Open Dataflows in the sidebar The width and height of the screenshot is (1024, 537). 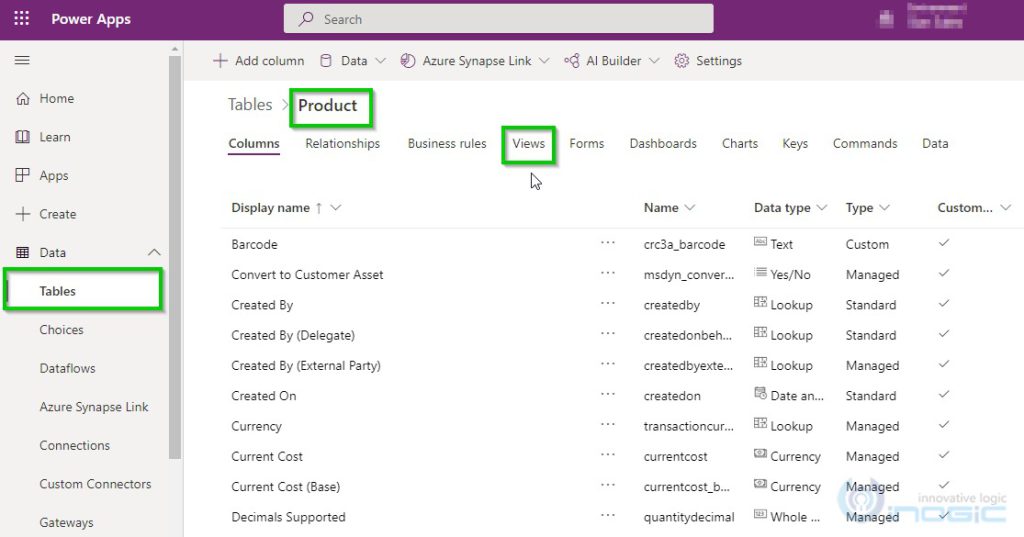point(67,368)
